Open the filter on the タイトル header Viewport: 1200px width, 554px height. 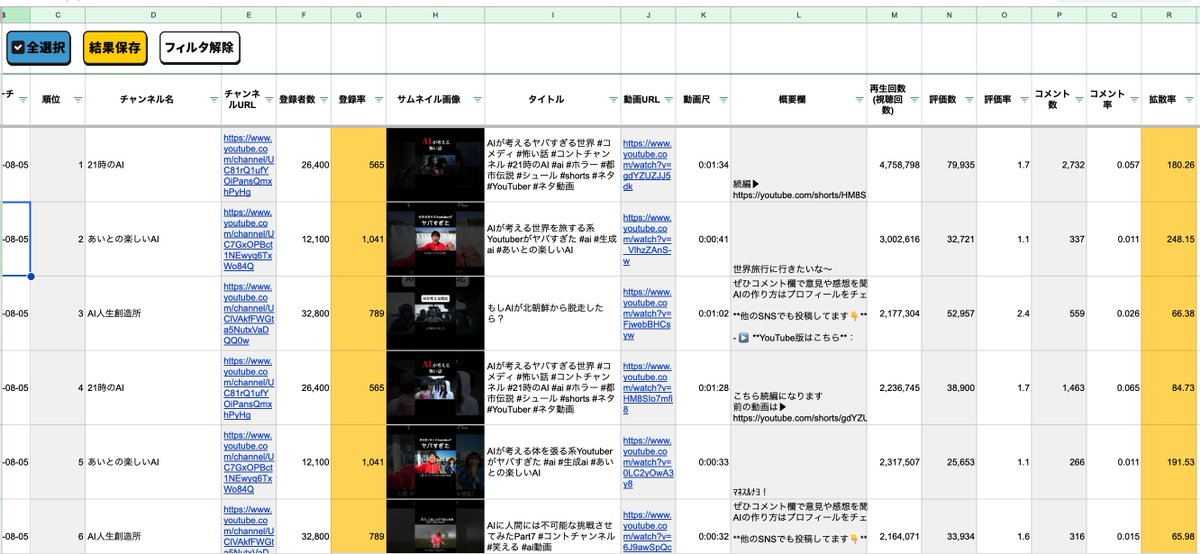coord(611,100)
